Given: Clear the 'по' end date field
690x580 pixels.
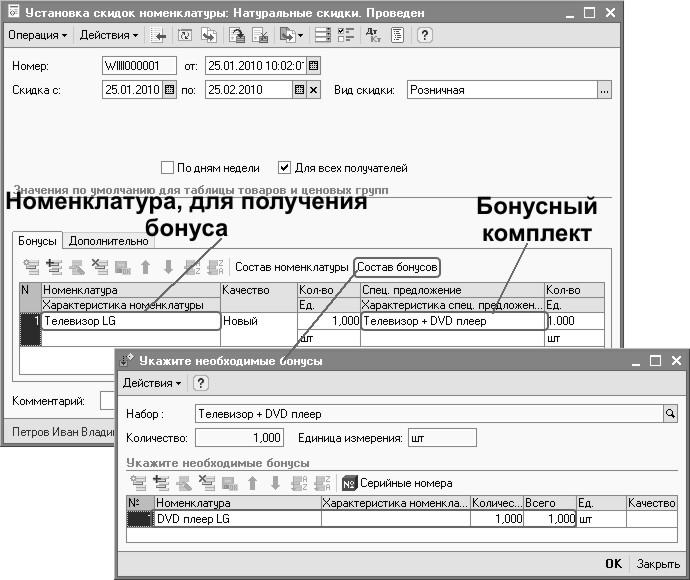Looking at the screenshot, I should [313, 90].
